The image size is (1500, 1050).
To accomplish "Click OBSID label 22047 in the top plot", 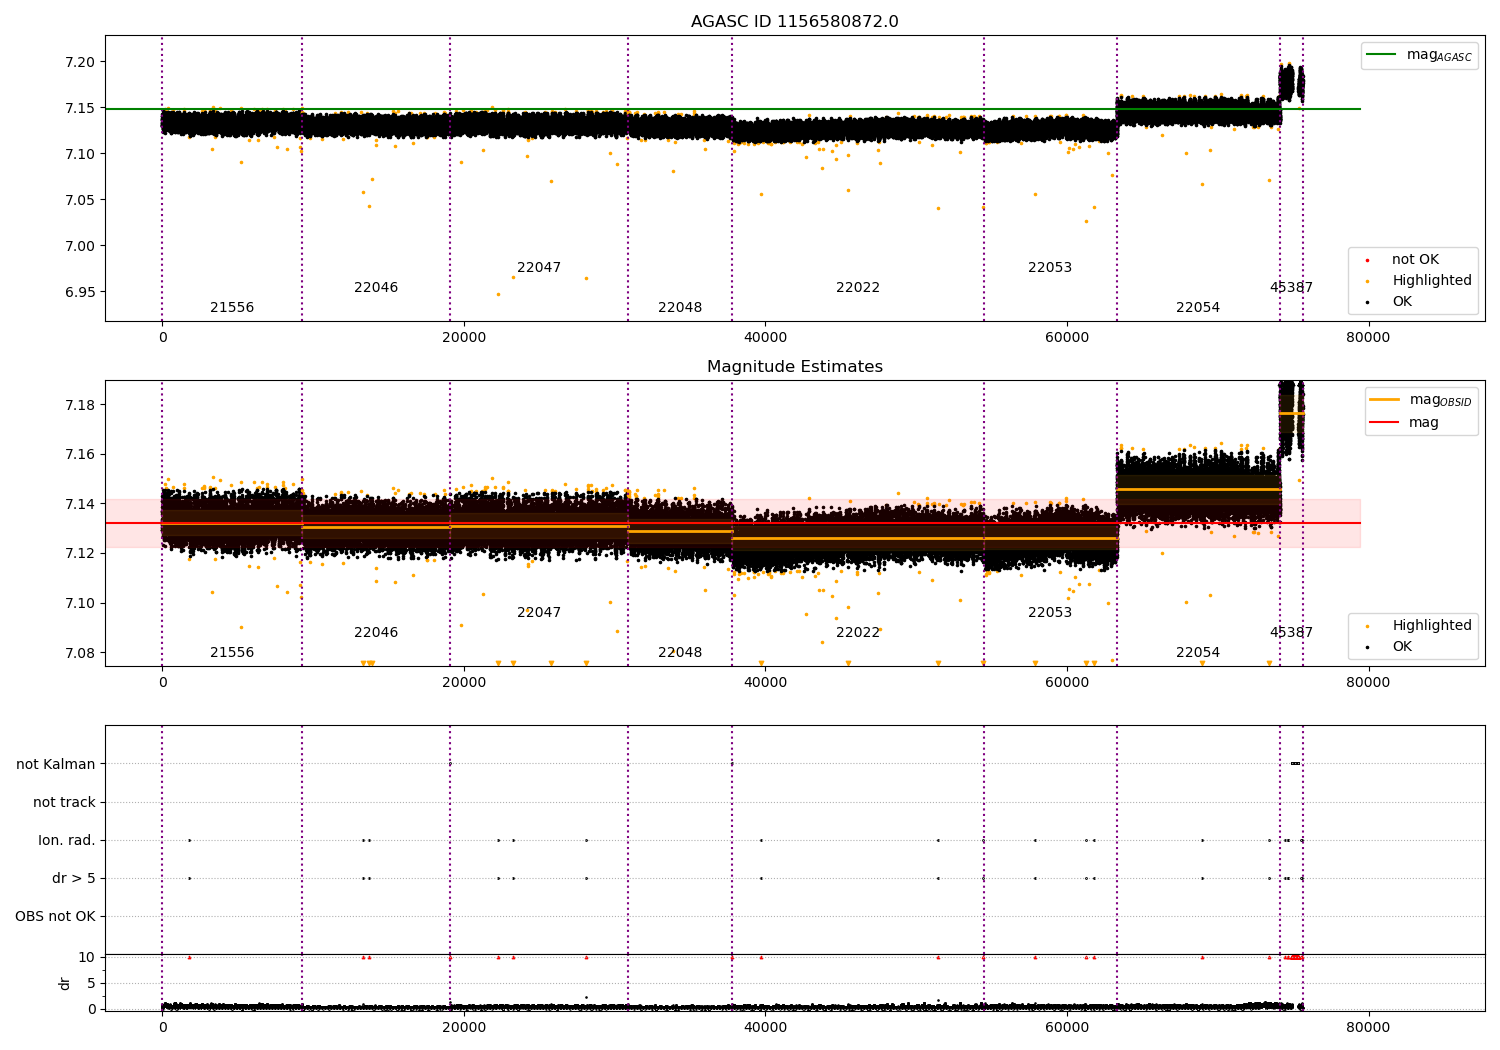I will 539,268.
